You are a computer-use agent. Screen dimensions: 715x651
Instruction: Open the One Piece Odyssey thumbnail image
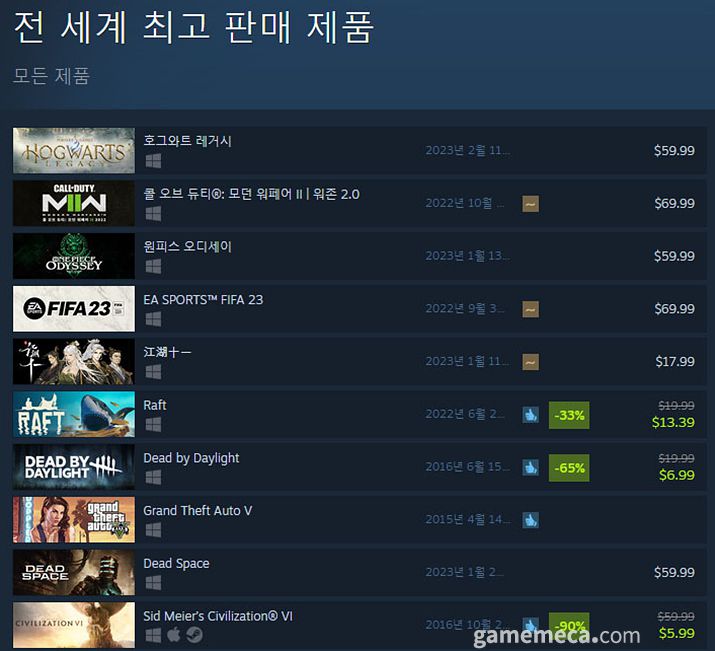tap(74, 256)
